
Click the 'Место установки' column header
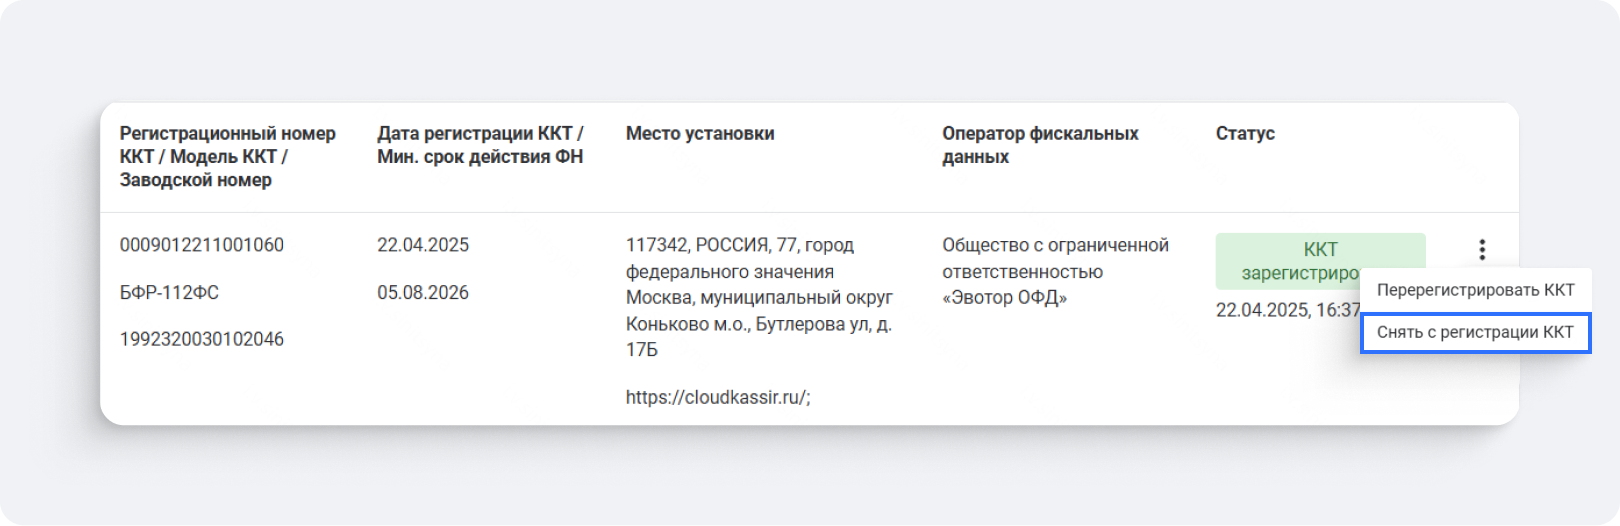point(700,133)
